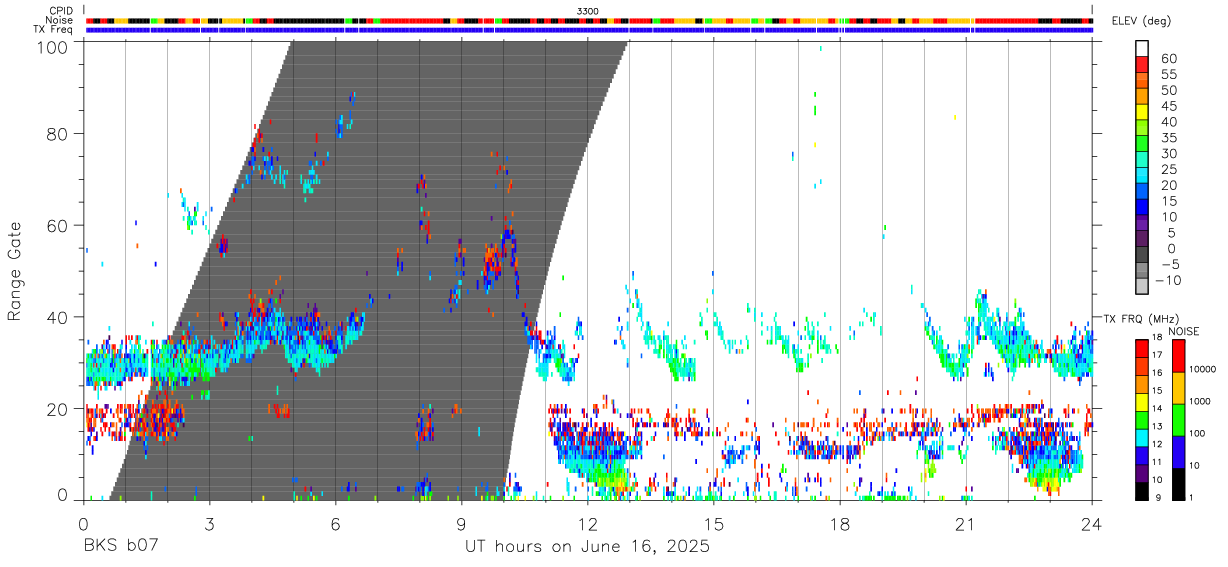1228x567 pixels.
Task: Click the red 55–60 segment of the ELEV color bar
Action: (1143, 65)
